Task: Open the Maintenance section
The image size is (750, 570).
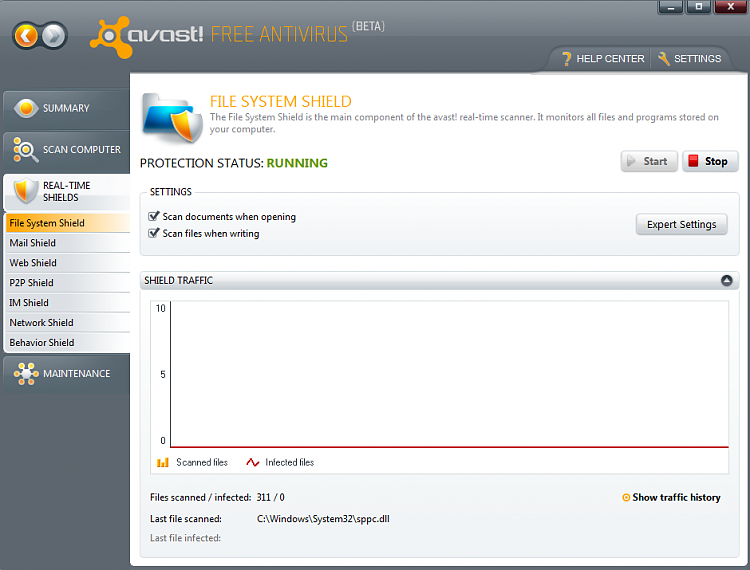Action: pyautogui.click(x=66, y=373)
